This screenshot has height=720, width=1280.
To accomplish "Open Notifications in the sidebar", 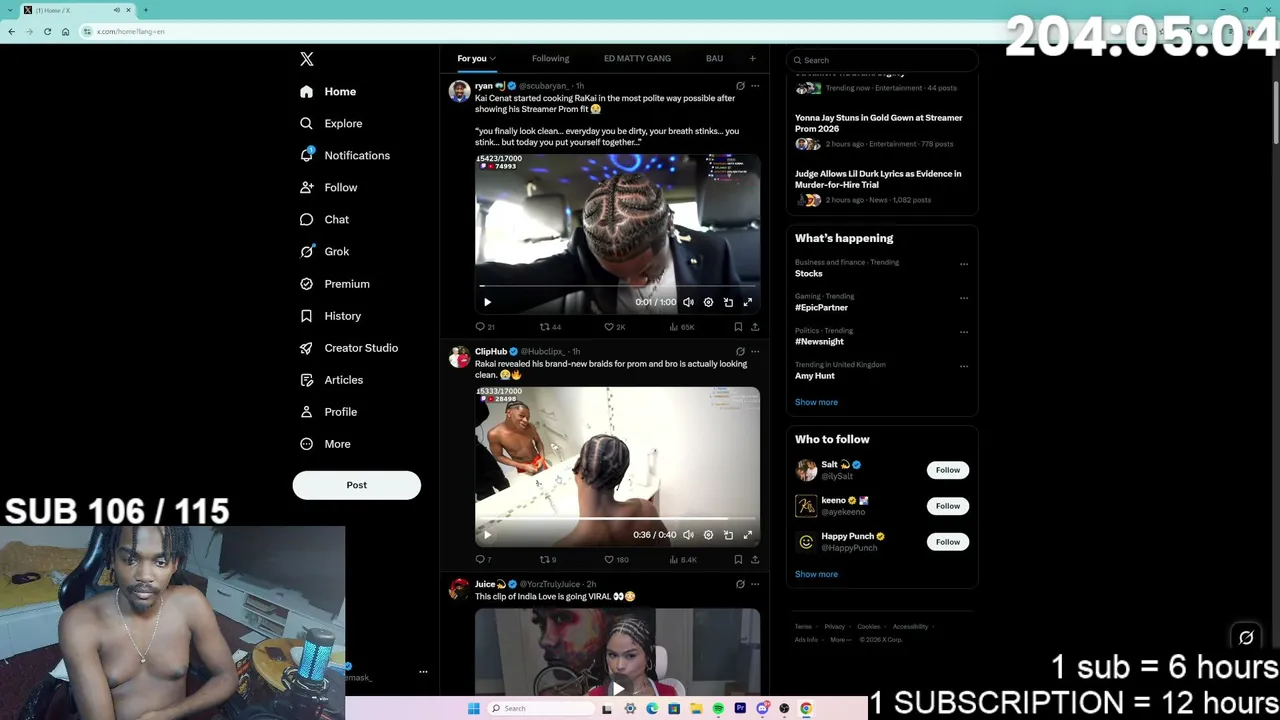I will (x=345, y=155).
